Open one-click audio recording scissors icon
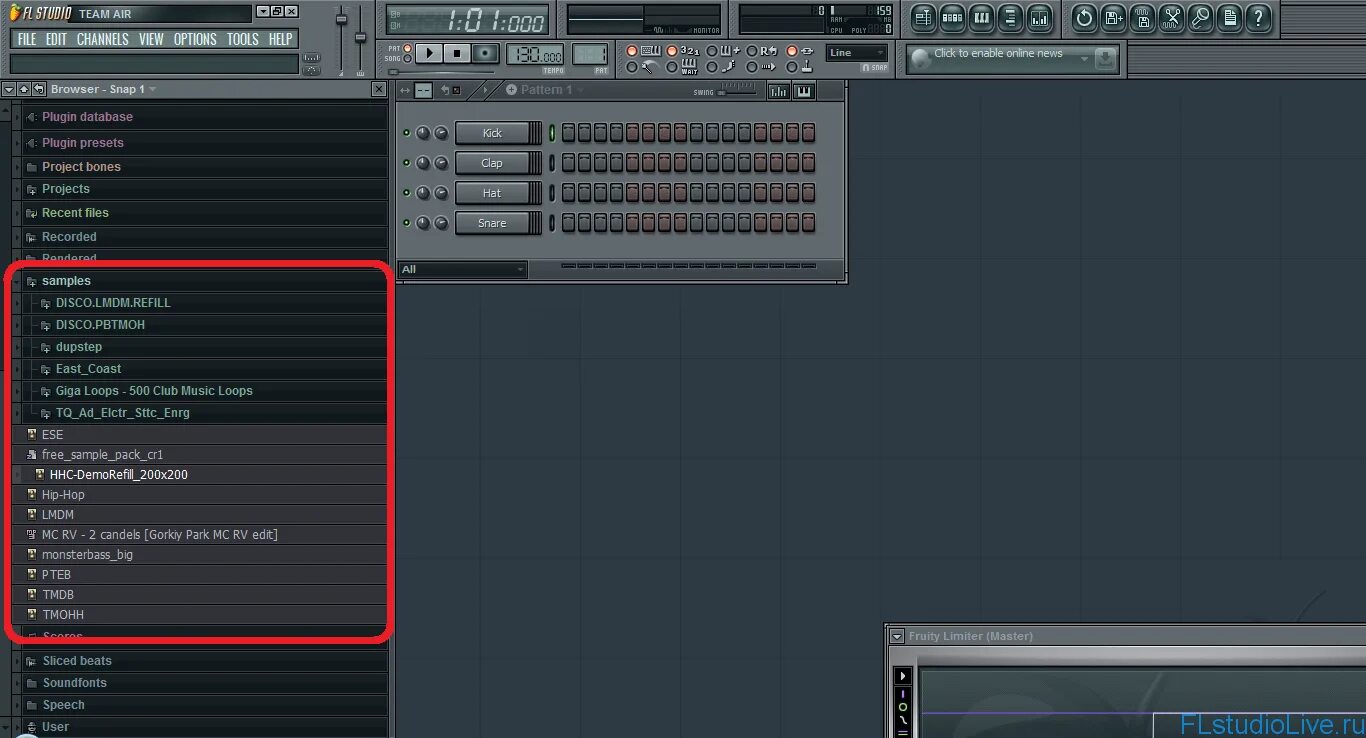Viewport: 1366px width, 738px height. (1171, 17)
